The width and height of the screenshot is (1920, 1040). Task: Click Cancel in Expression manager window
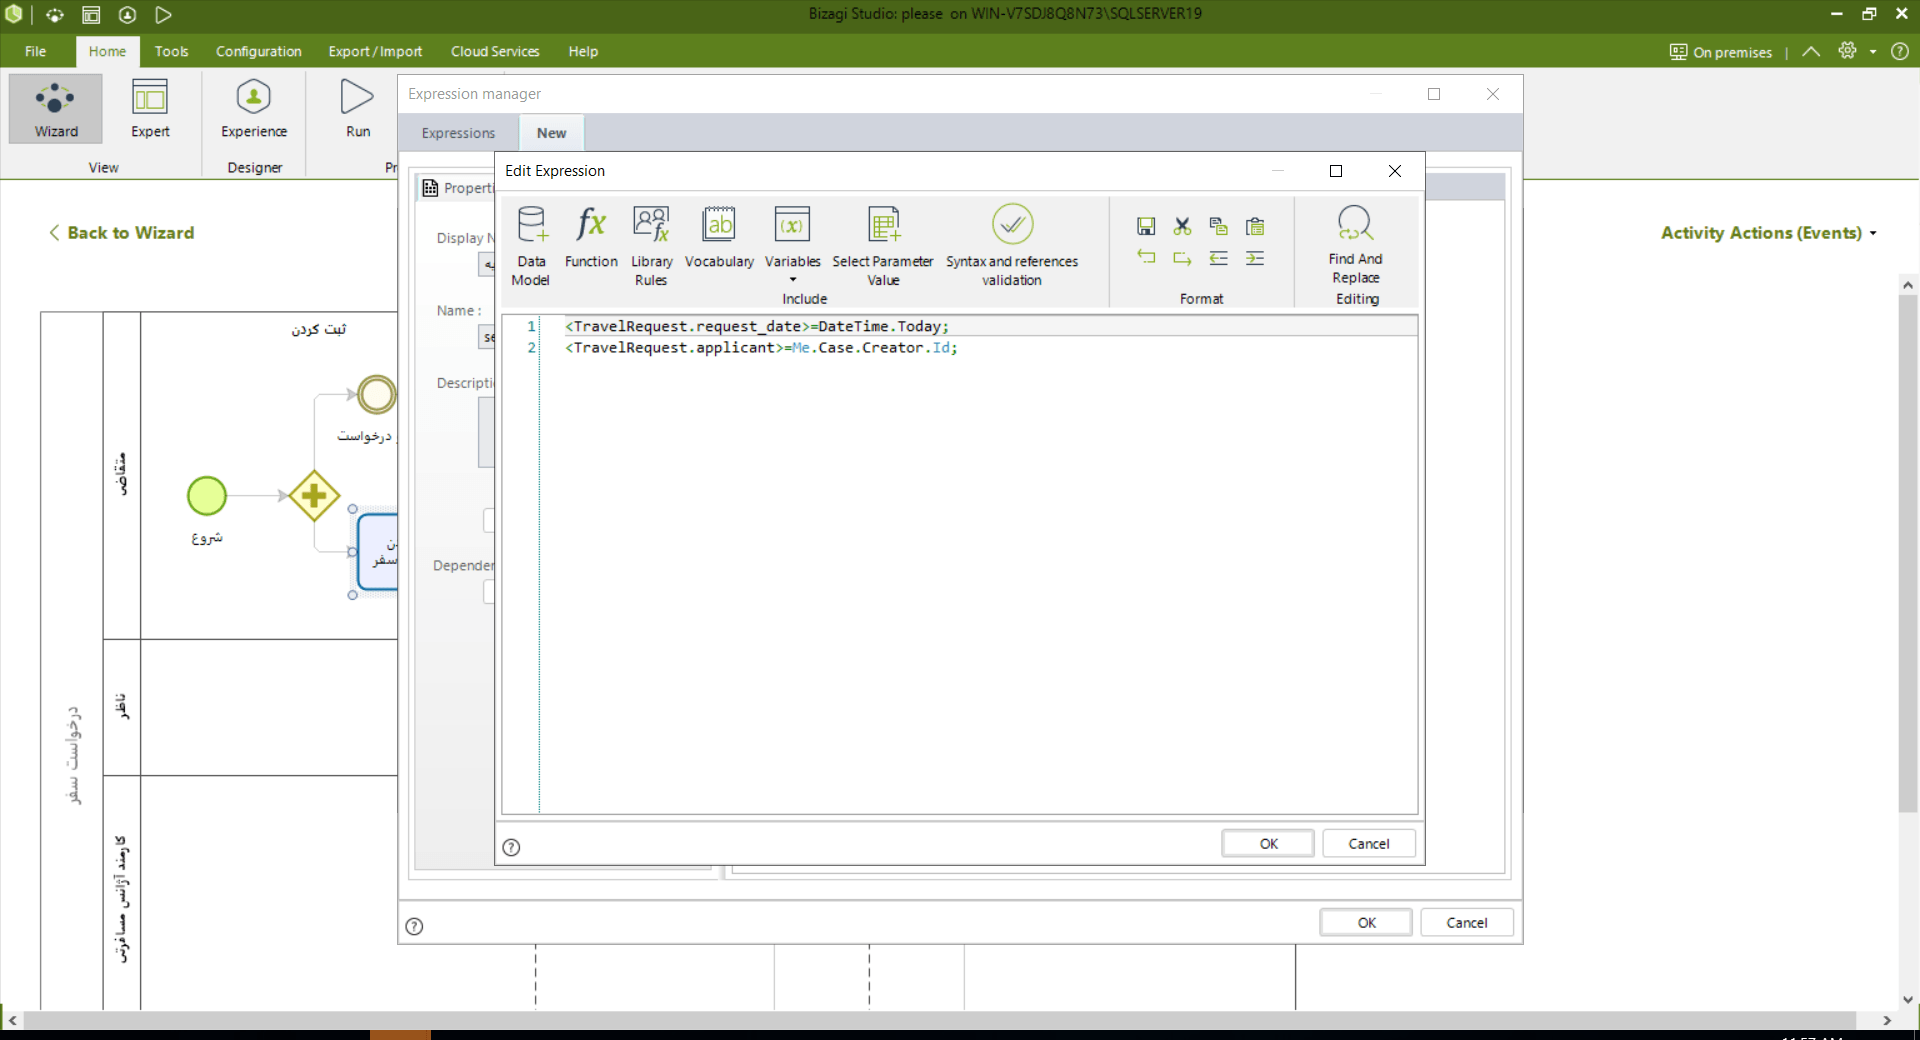tap(1467, 923)
